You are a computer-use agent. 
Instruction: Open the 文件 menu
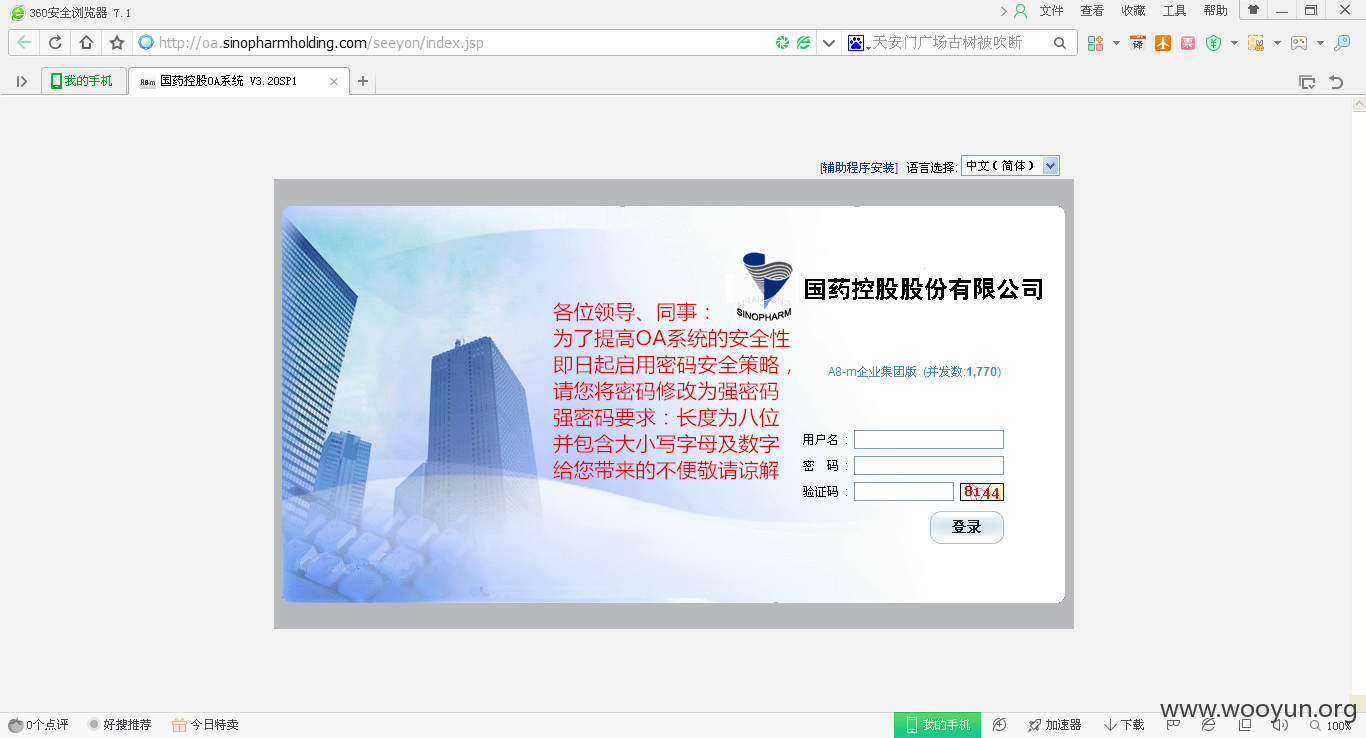click(1052, 11)
